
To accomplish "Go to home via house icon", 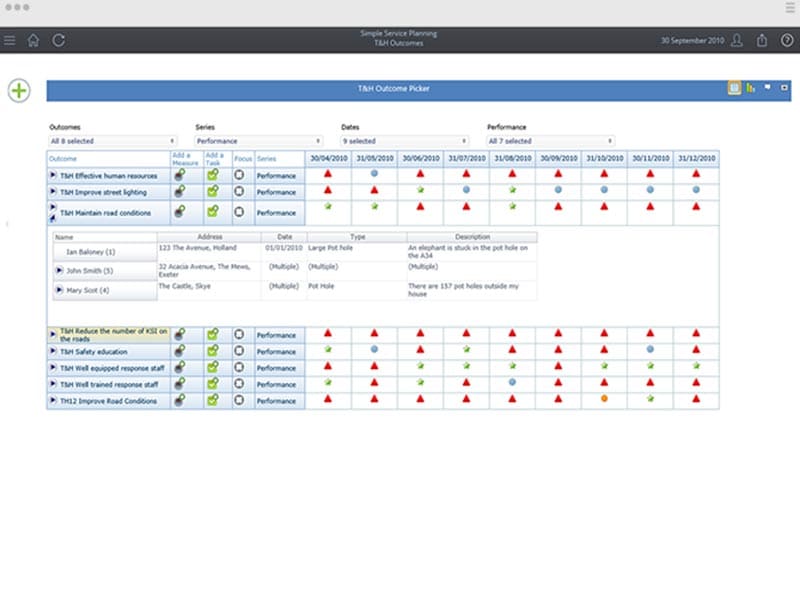I will [34, 41].
